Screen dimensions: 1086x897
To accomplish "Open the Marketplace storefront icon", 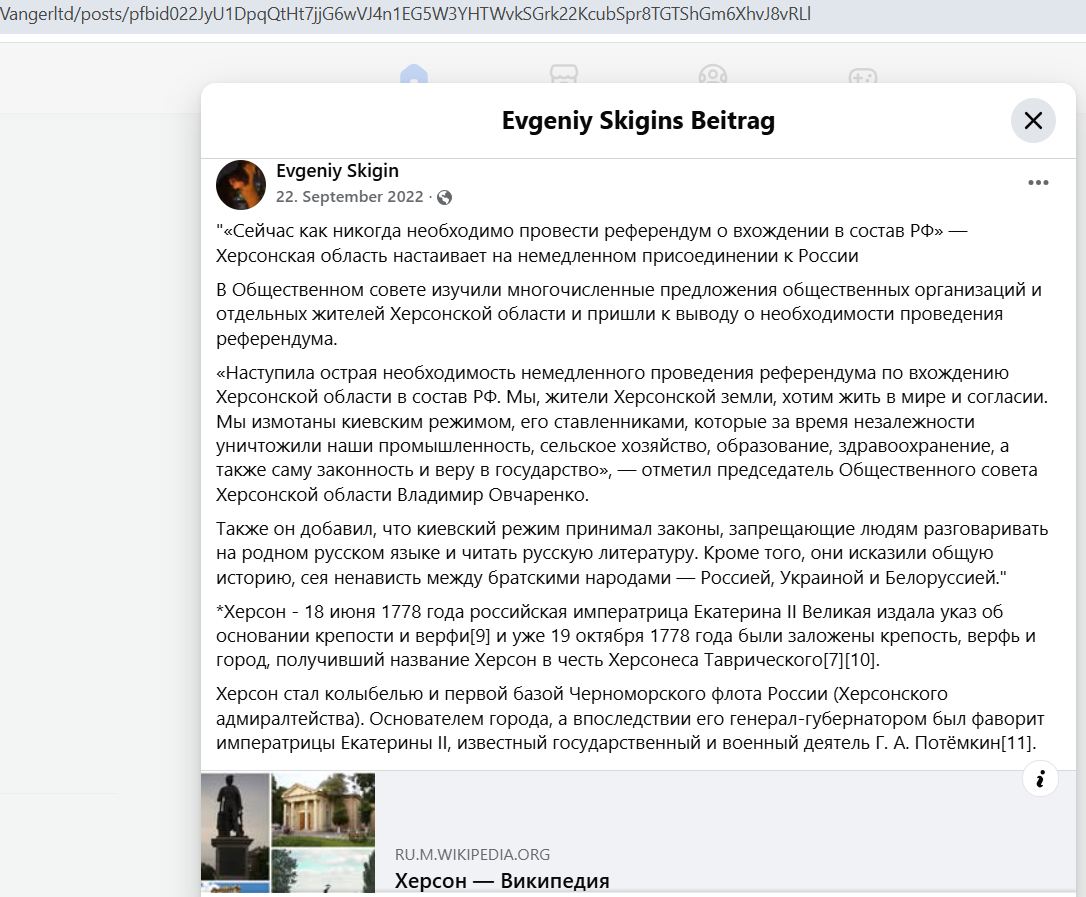I will click(x=563, y=77).
